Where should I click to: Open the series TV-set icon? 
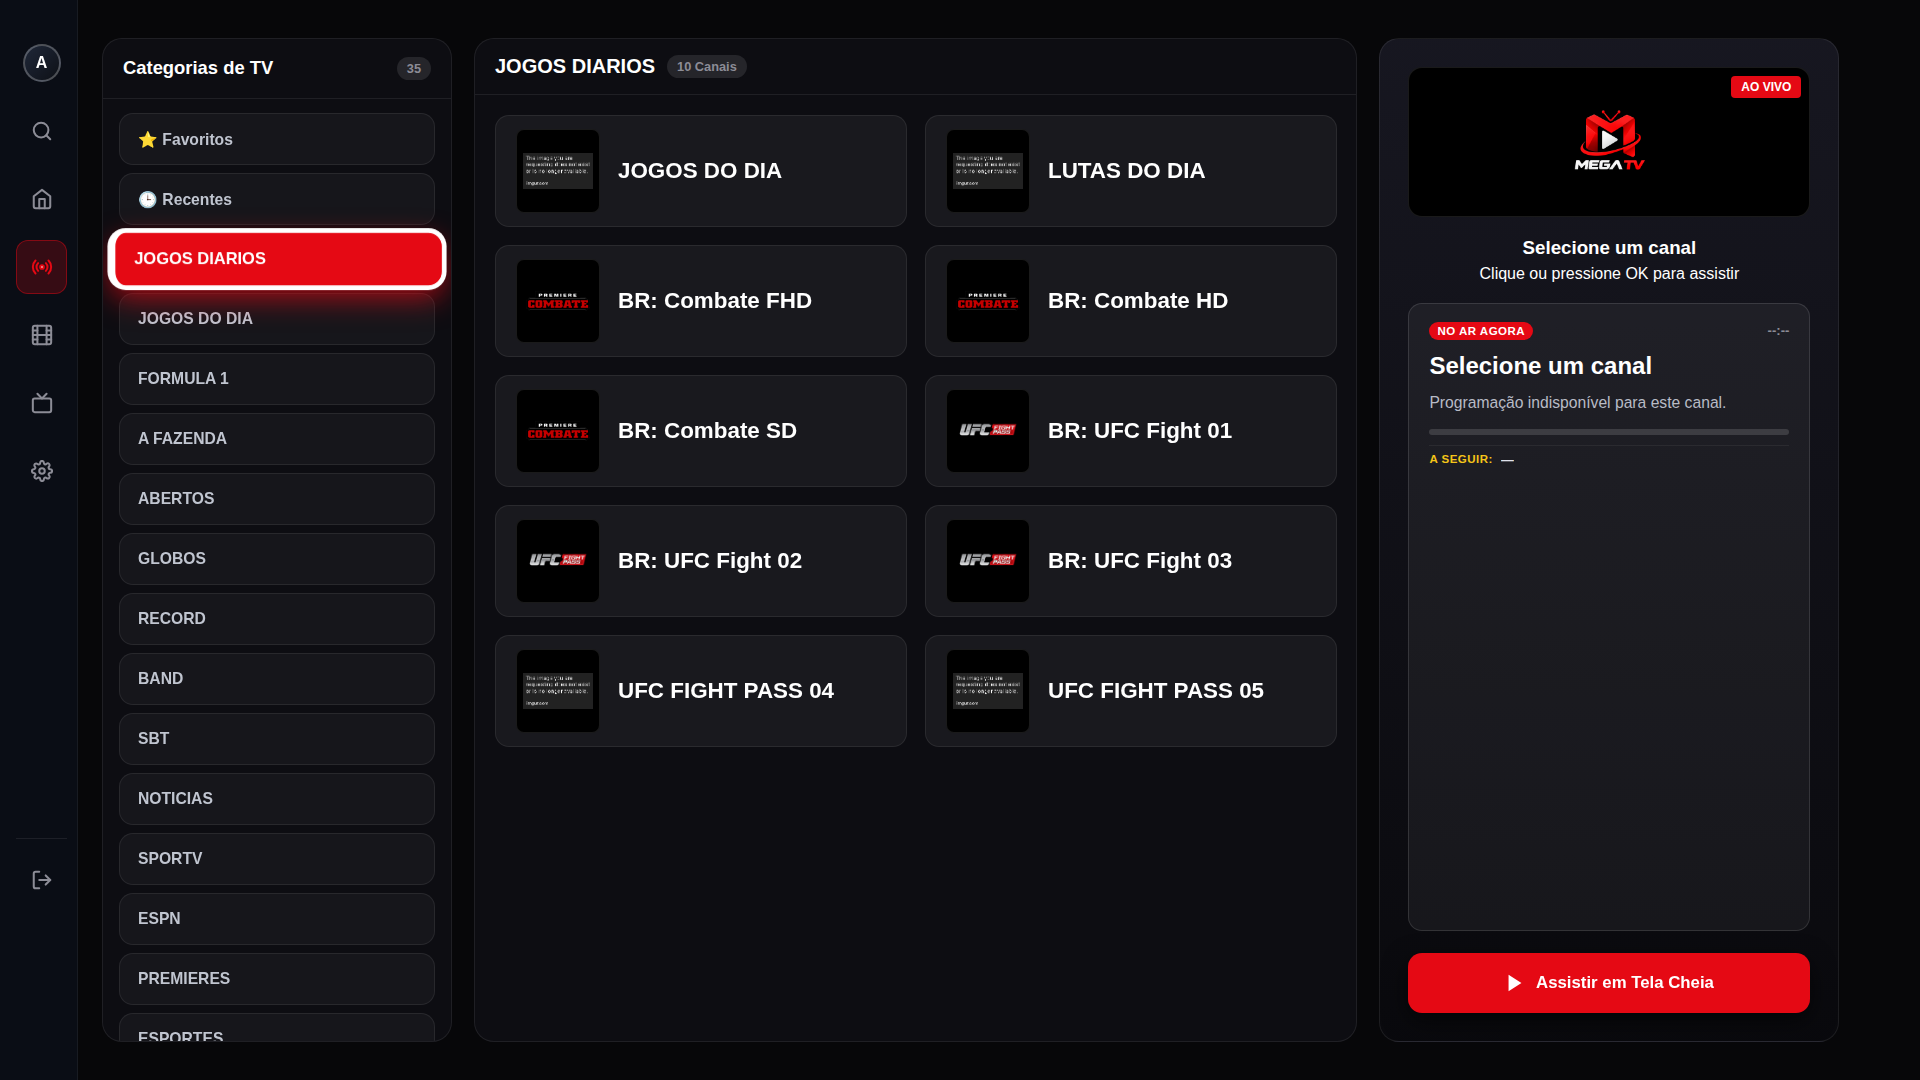tap(41, 403)
